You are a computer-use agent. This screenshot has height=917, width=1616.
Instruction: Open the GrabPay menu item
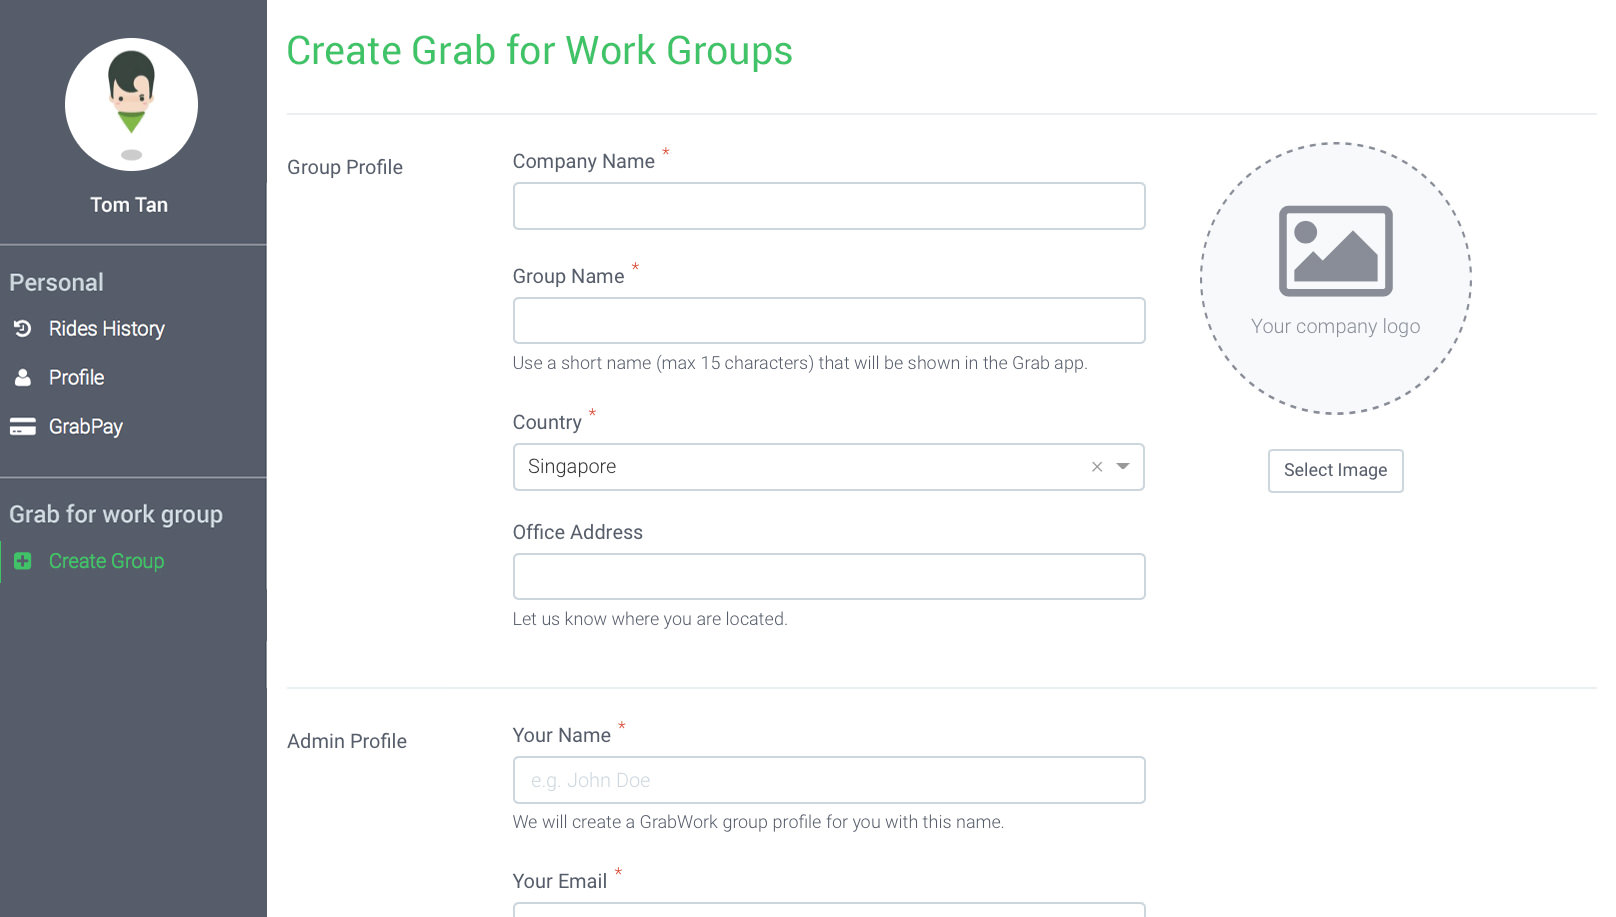(86, 427)
